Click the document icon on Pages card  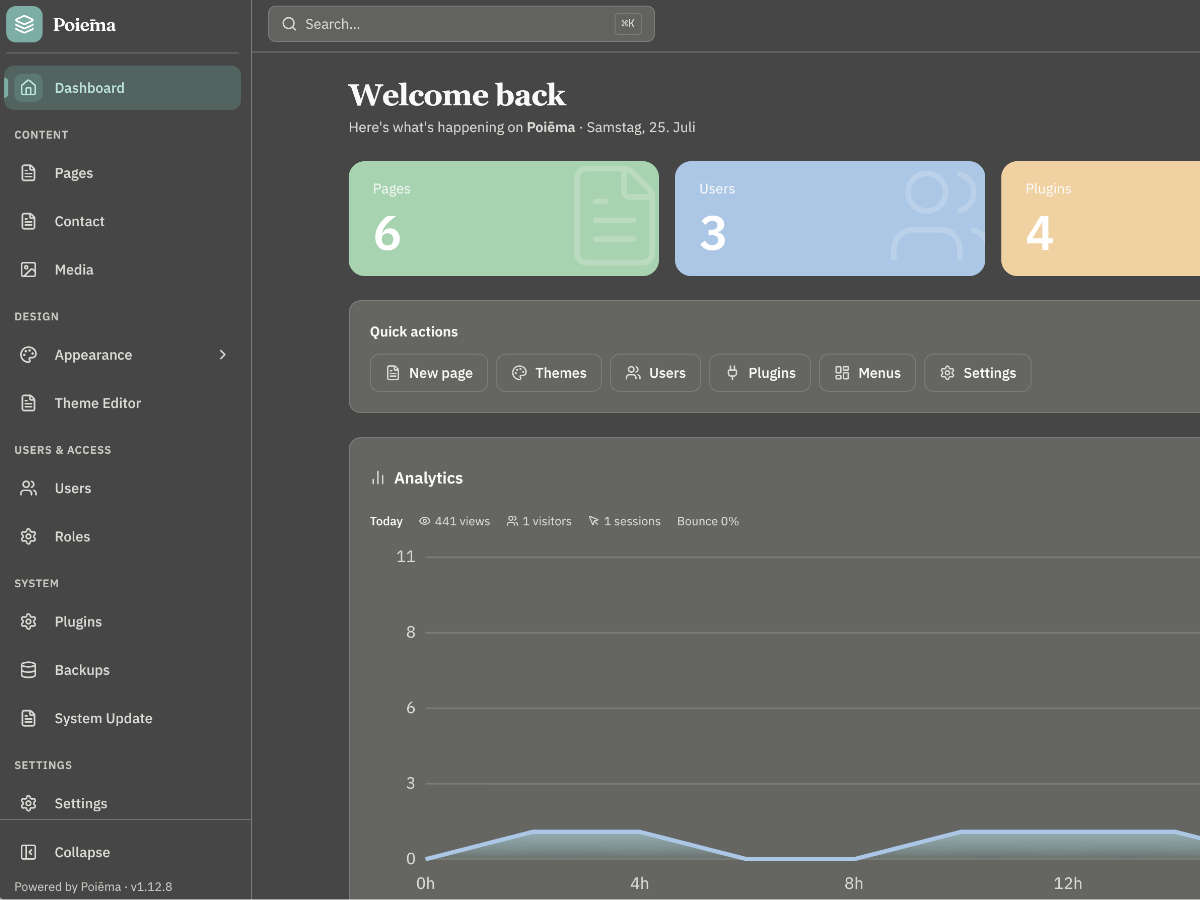[615, 216]
